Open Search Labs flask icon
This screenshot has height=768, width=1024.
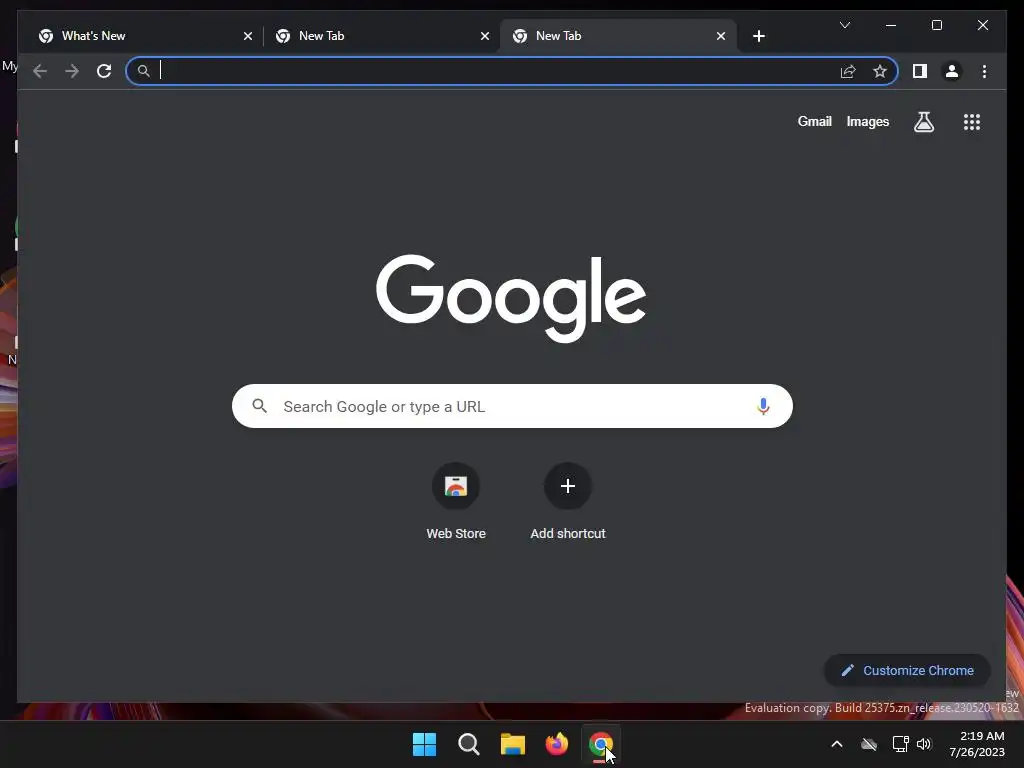click(923, 121)
